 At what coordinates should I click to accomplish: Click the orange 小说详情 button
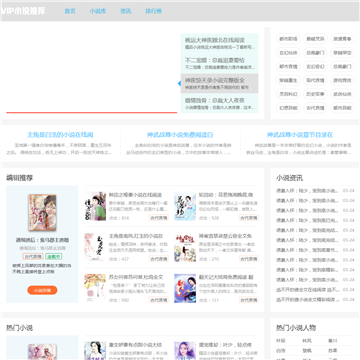[x=42, y=290]
